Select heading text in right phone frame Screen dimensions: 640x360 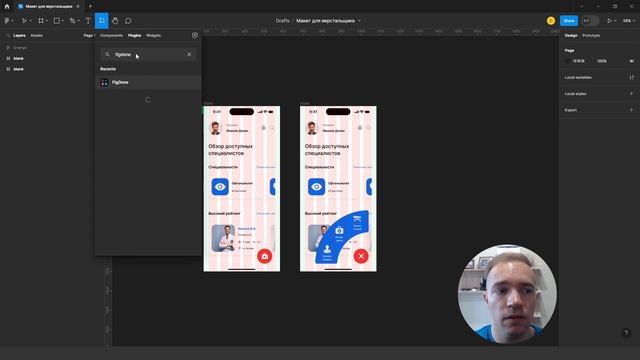coord(327,149)
